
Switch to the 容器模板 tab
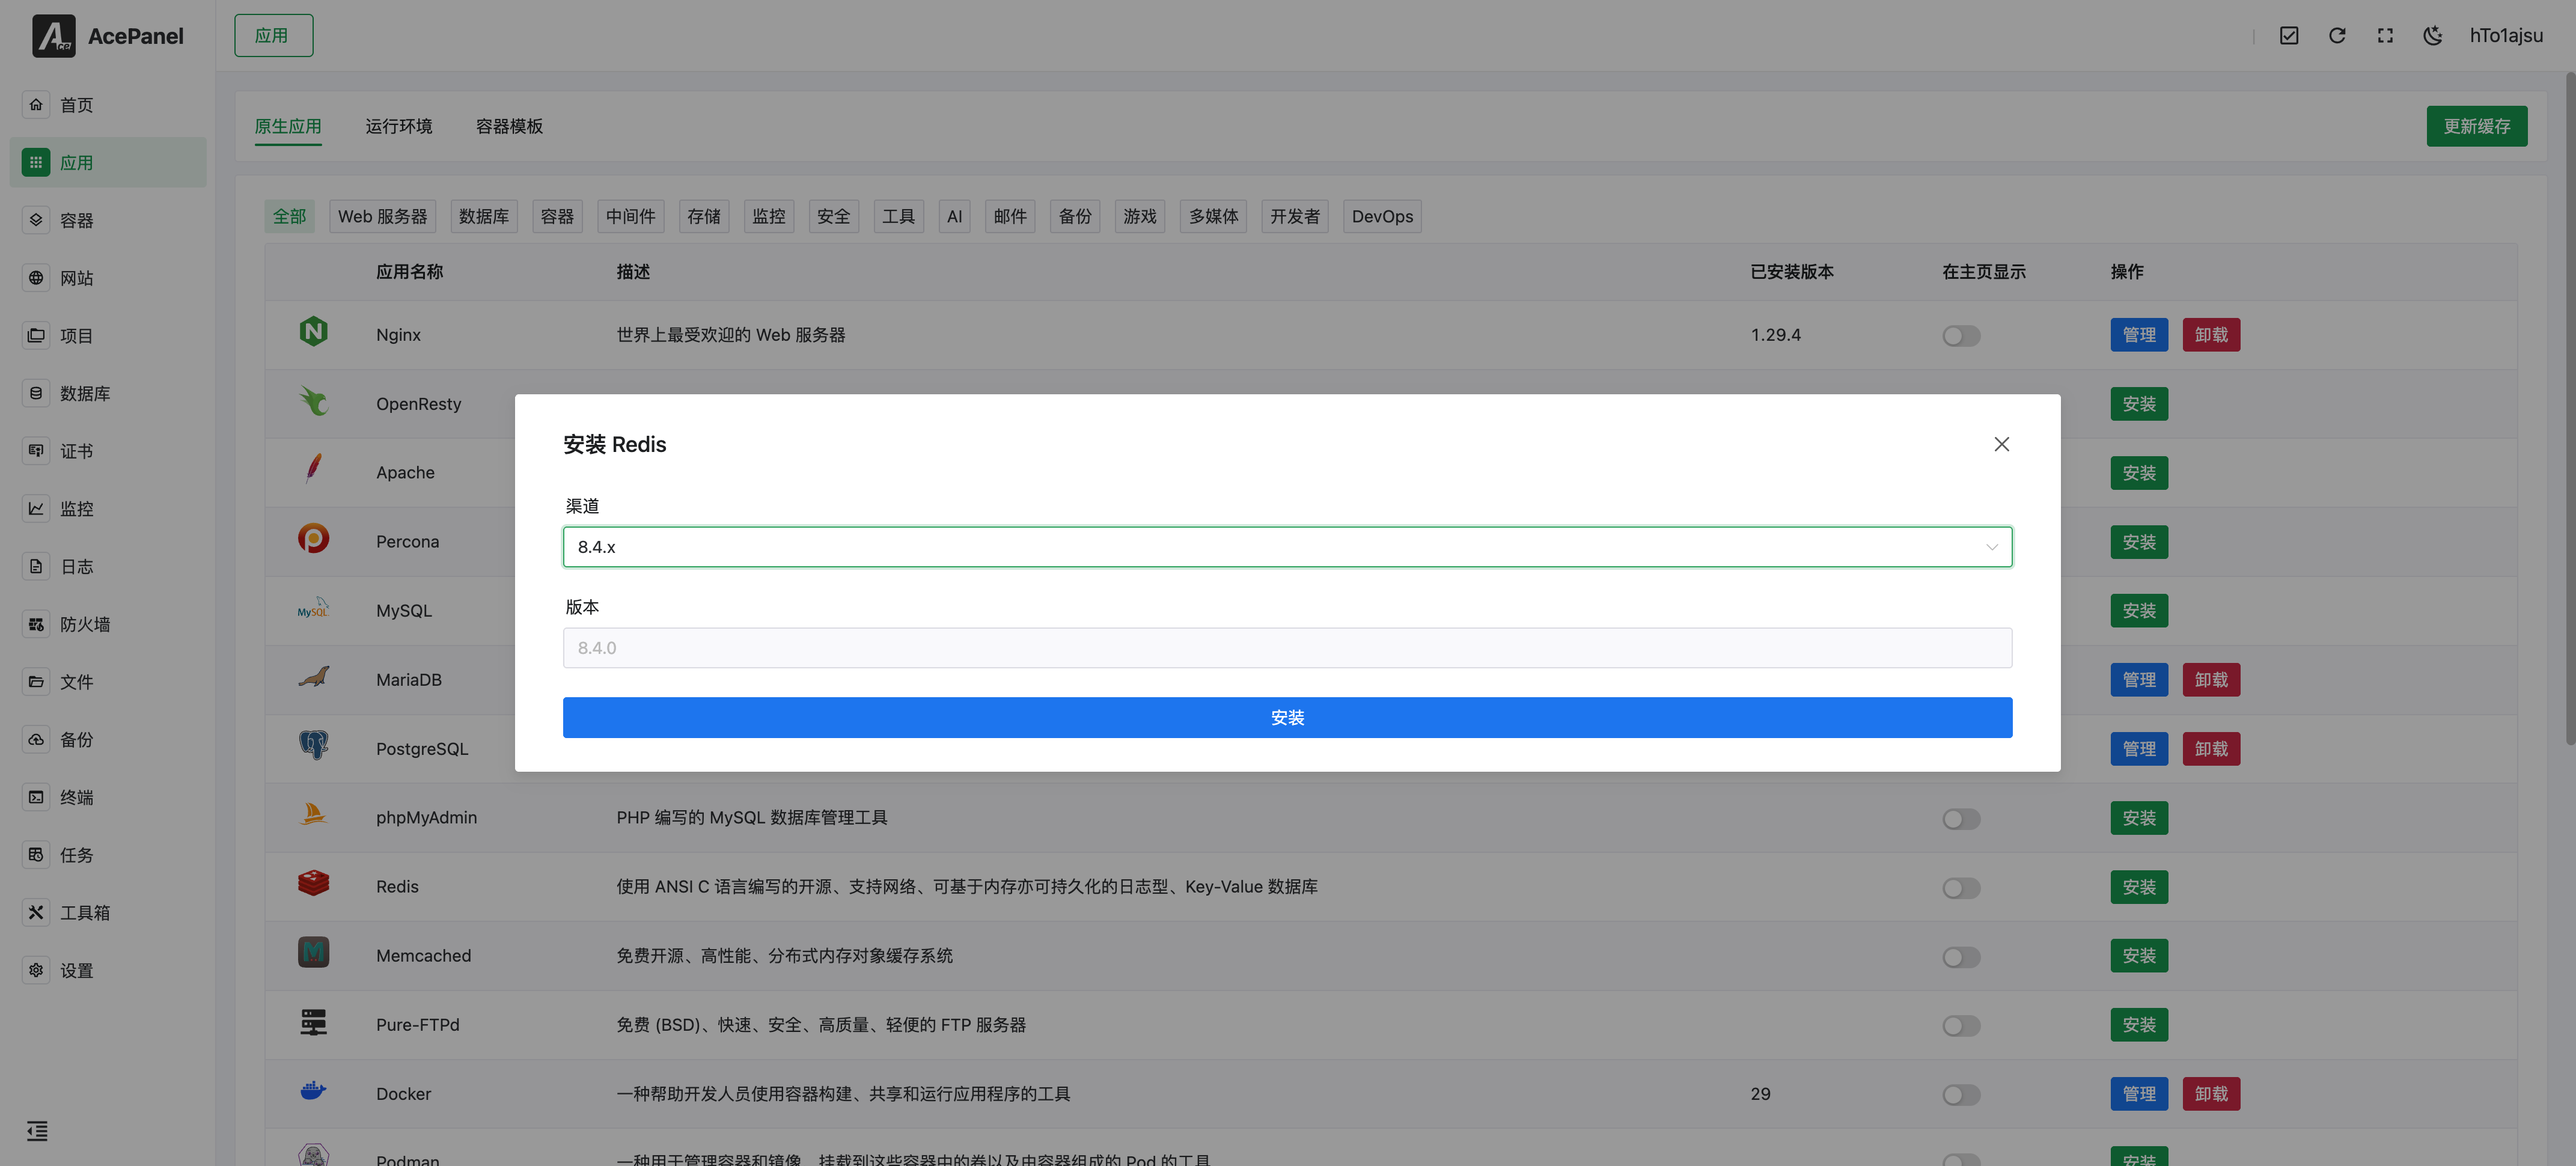pos(509,126)
